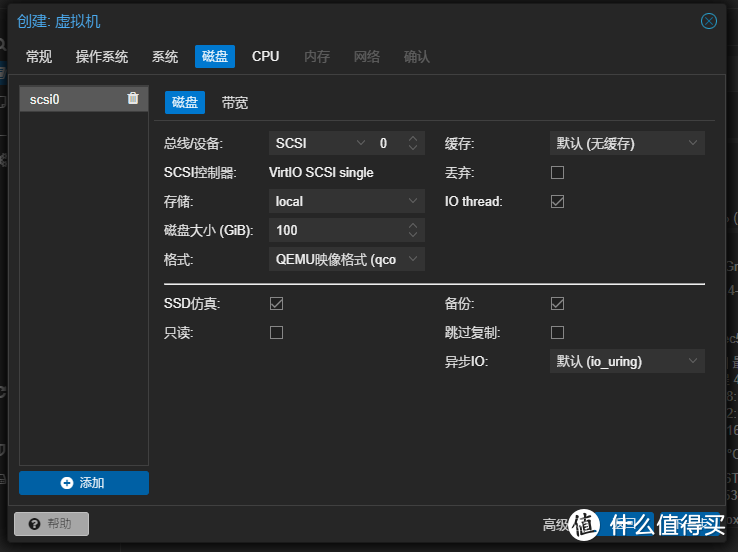Uncheck the Backup (备份) checkbox
Viewport: 738px width, 552px height.
(558, 303)
